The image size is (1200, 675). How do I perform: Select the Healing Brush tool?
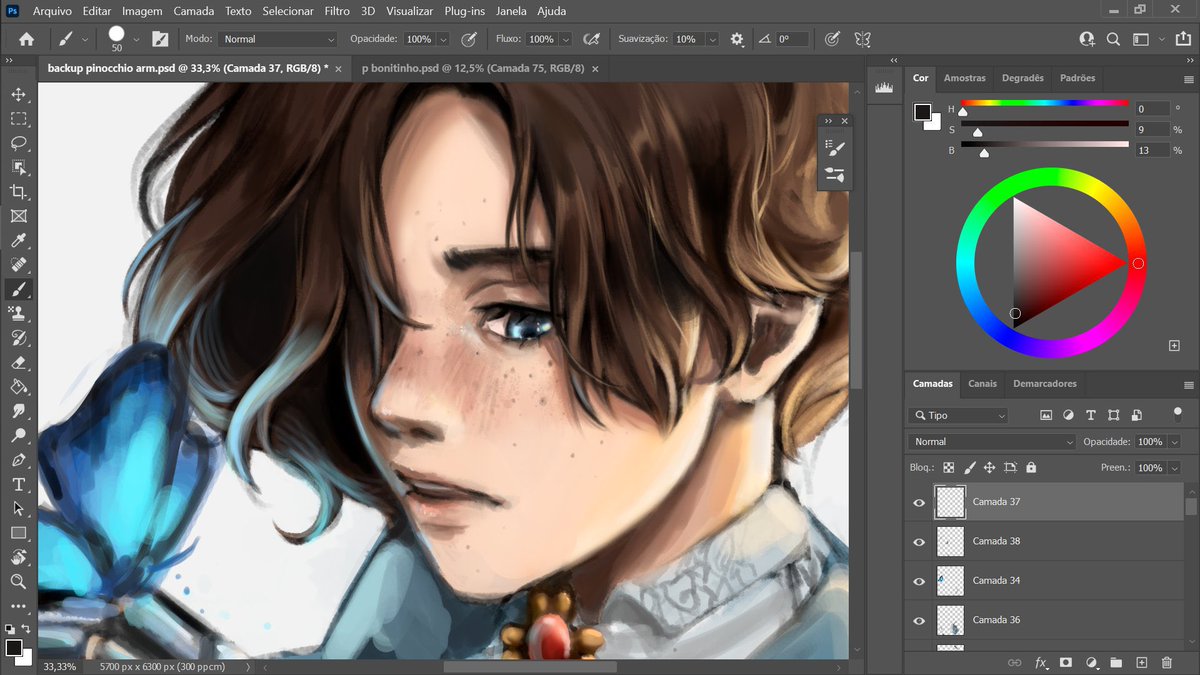click(18, 265)
